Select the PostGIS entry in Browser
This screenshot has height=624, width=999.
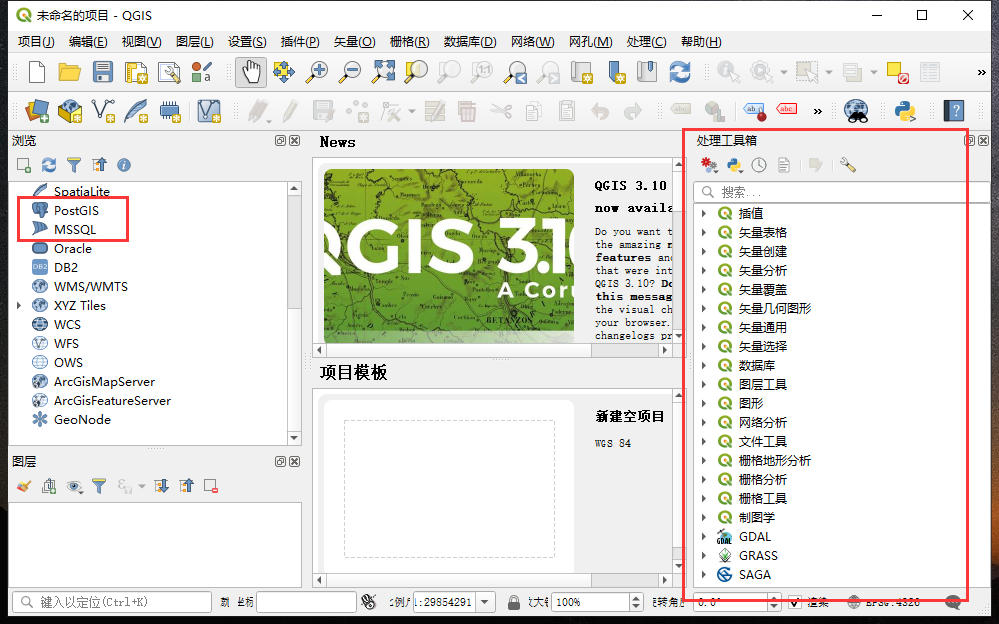[x=76, y=211]
